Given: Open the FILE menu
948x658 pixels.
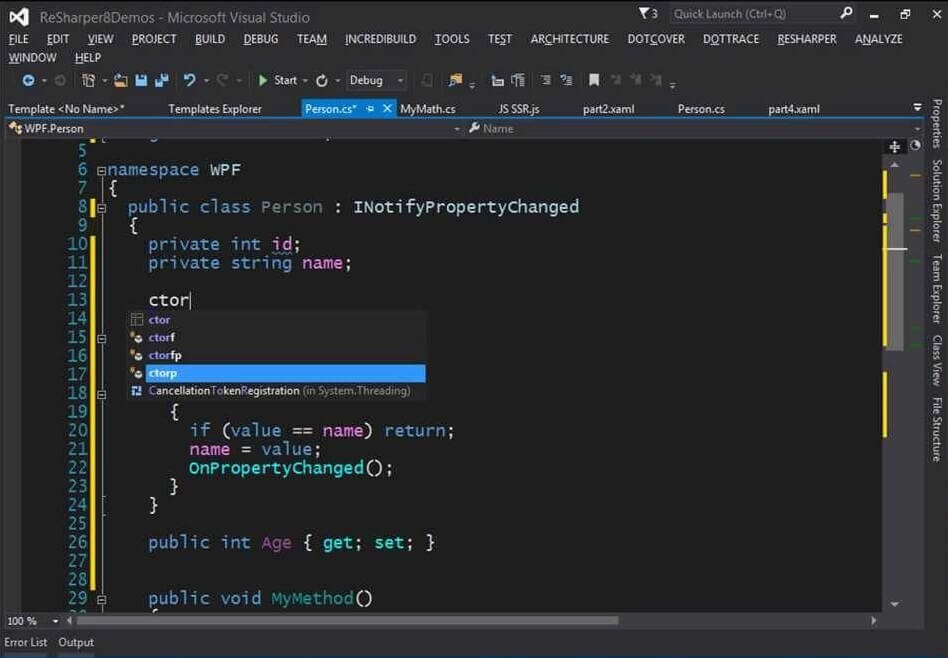Looking at the screenshot, I should (19, 39).
